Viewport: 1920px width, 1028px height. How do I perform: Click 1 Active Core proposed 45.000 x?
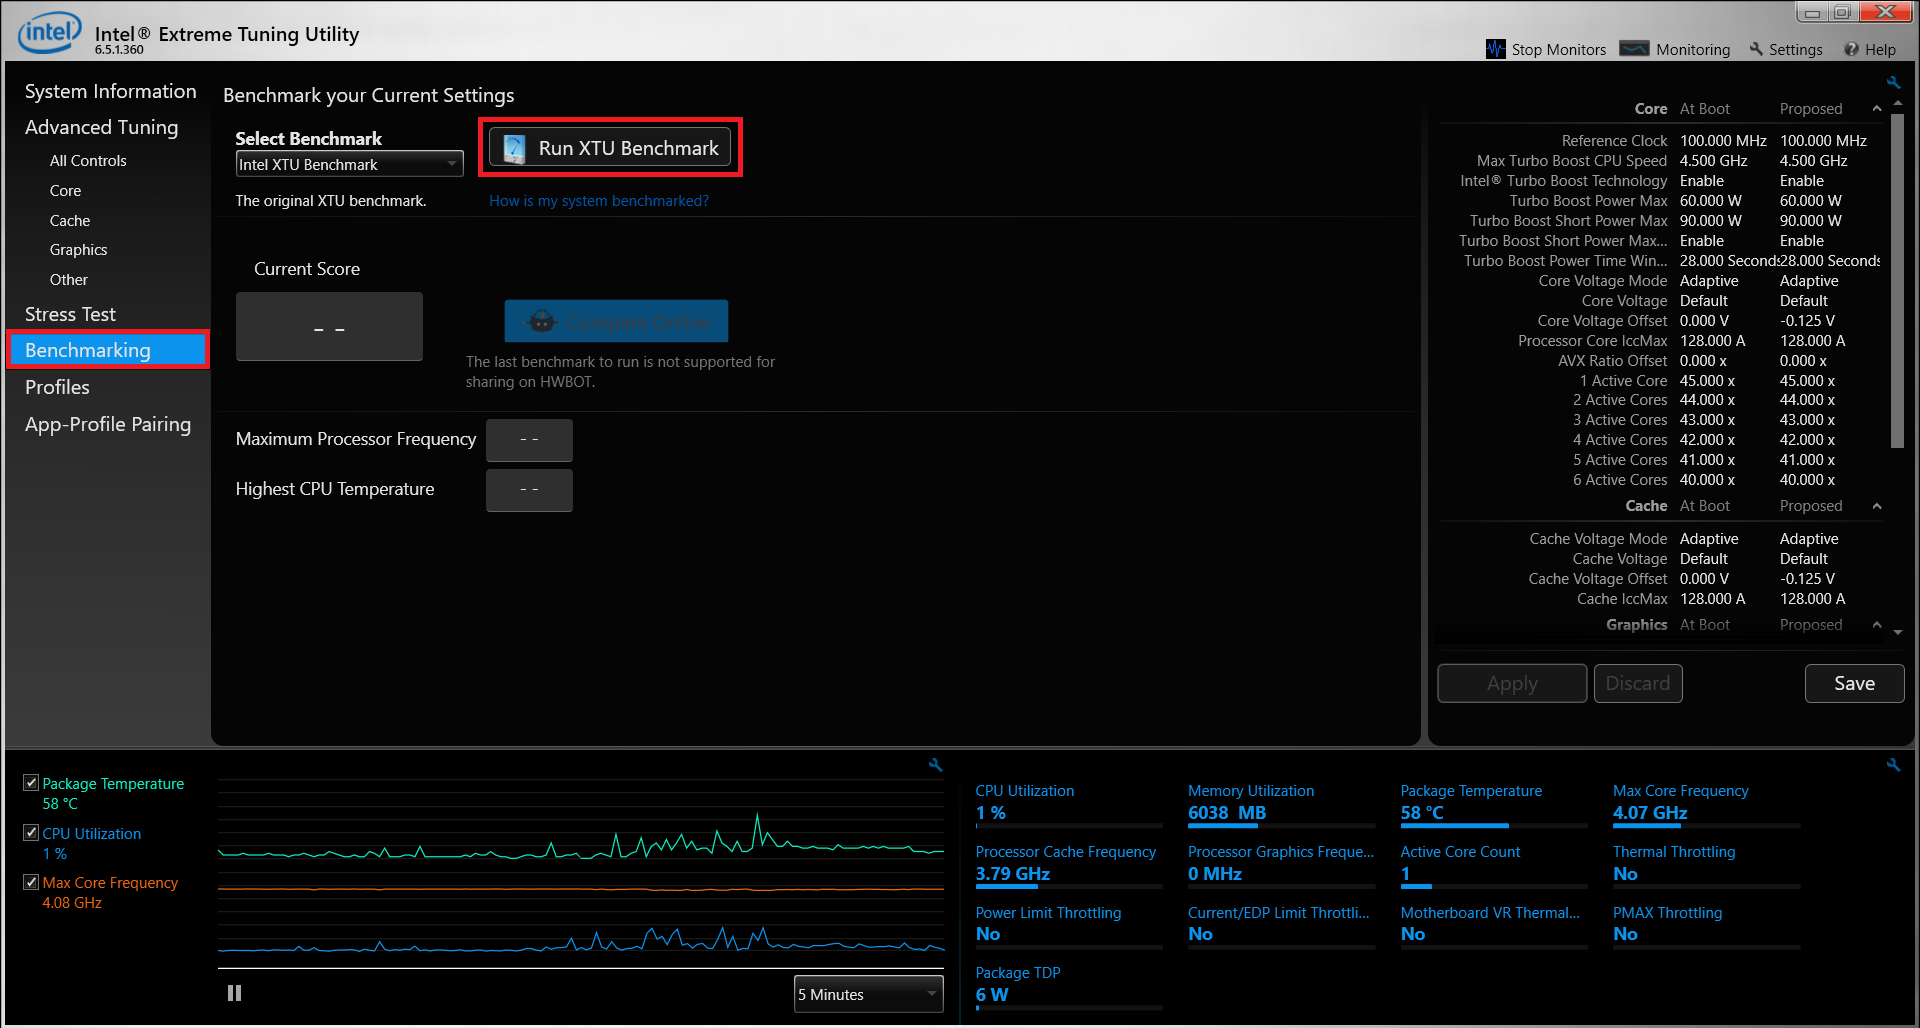pyautogui.click(x=1807, y=381)
